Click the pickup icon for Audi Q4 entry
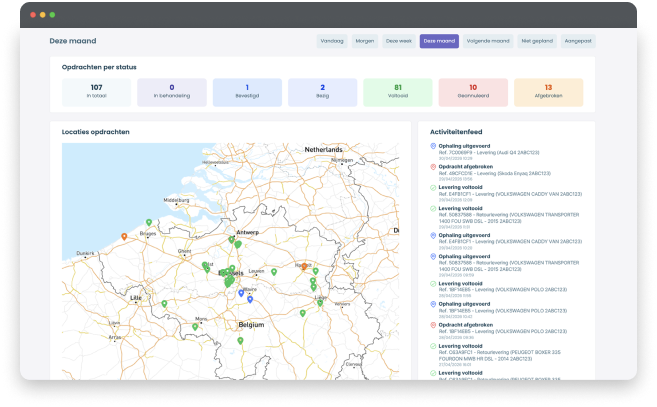The height and width of the screenshot is (407, 657). [433, 146]
